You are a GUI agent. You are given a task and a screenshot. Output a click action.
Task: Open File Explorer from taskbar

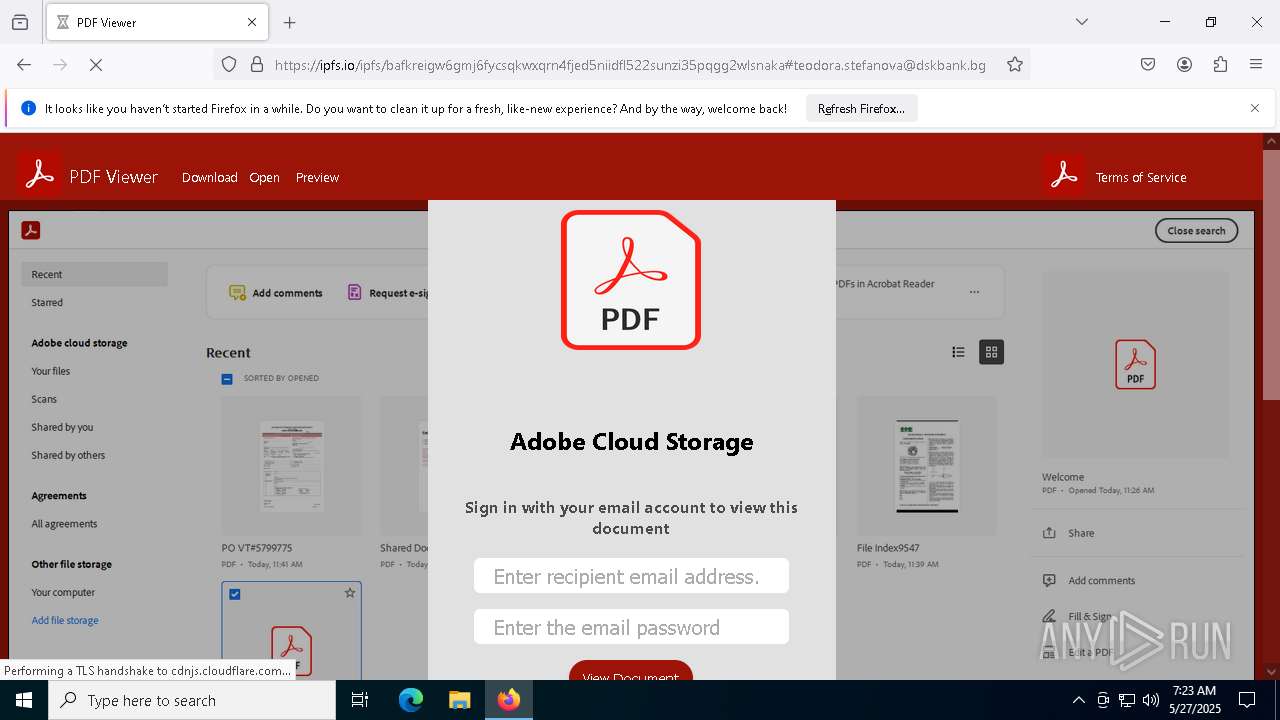[459, 700]
